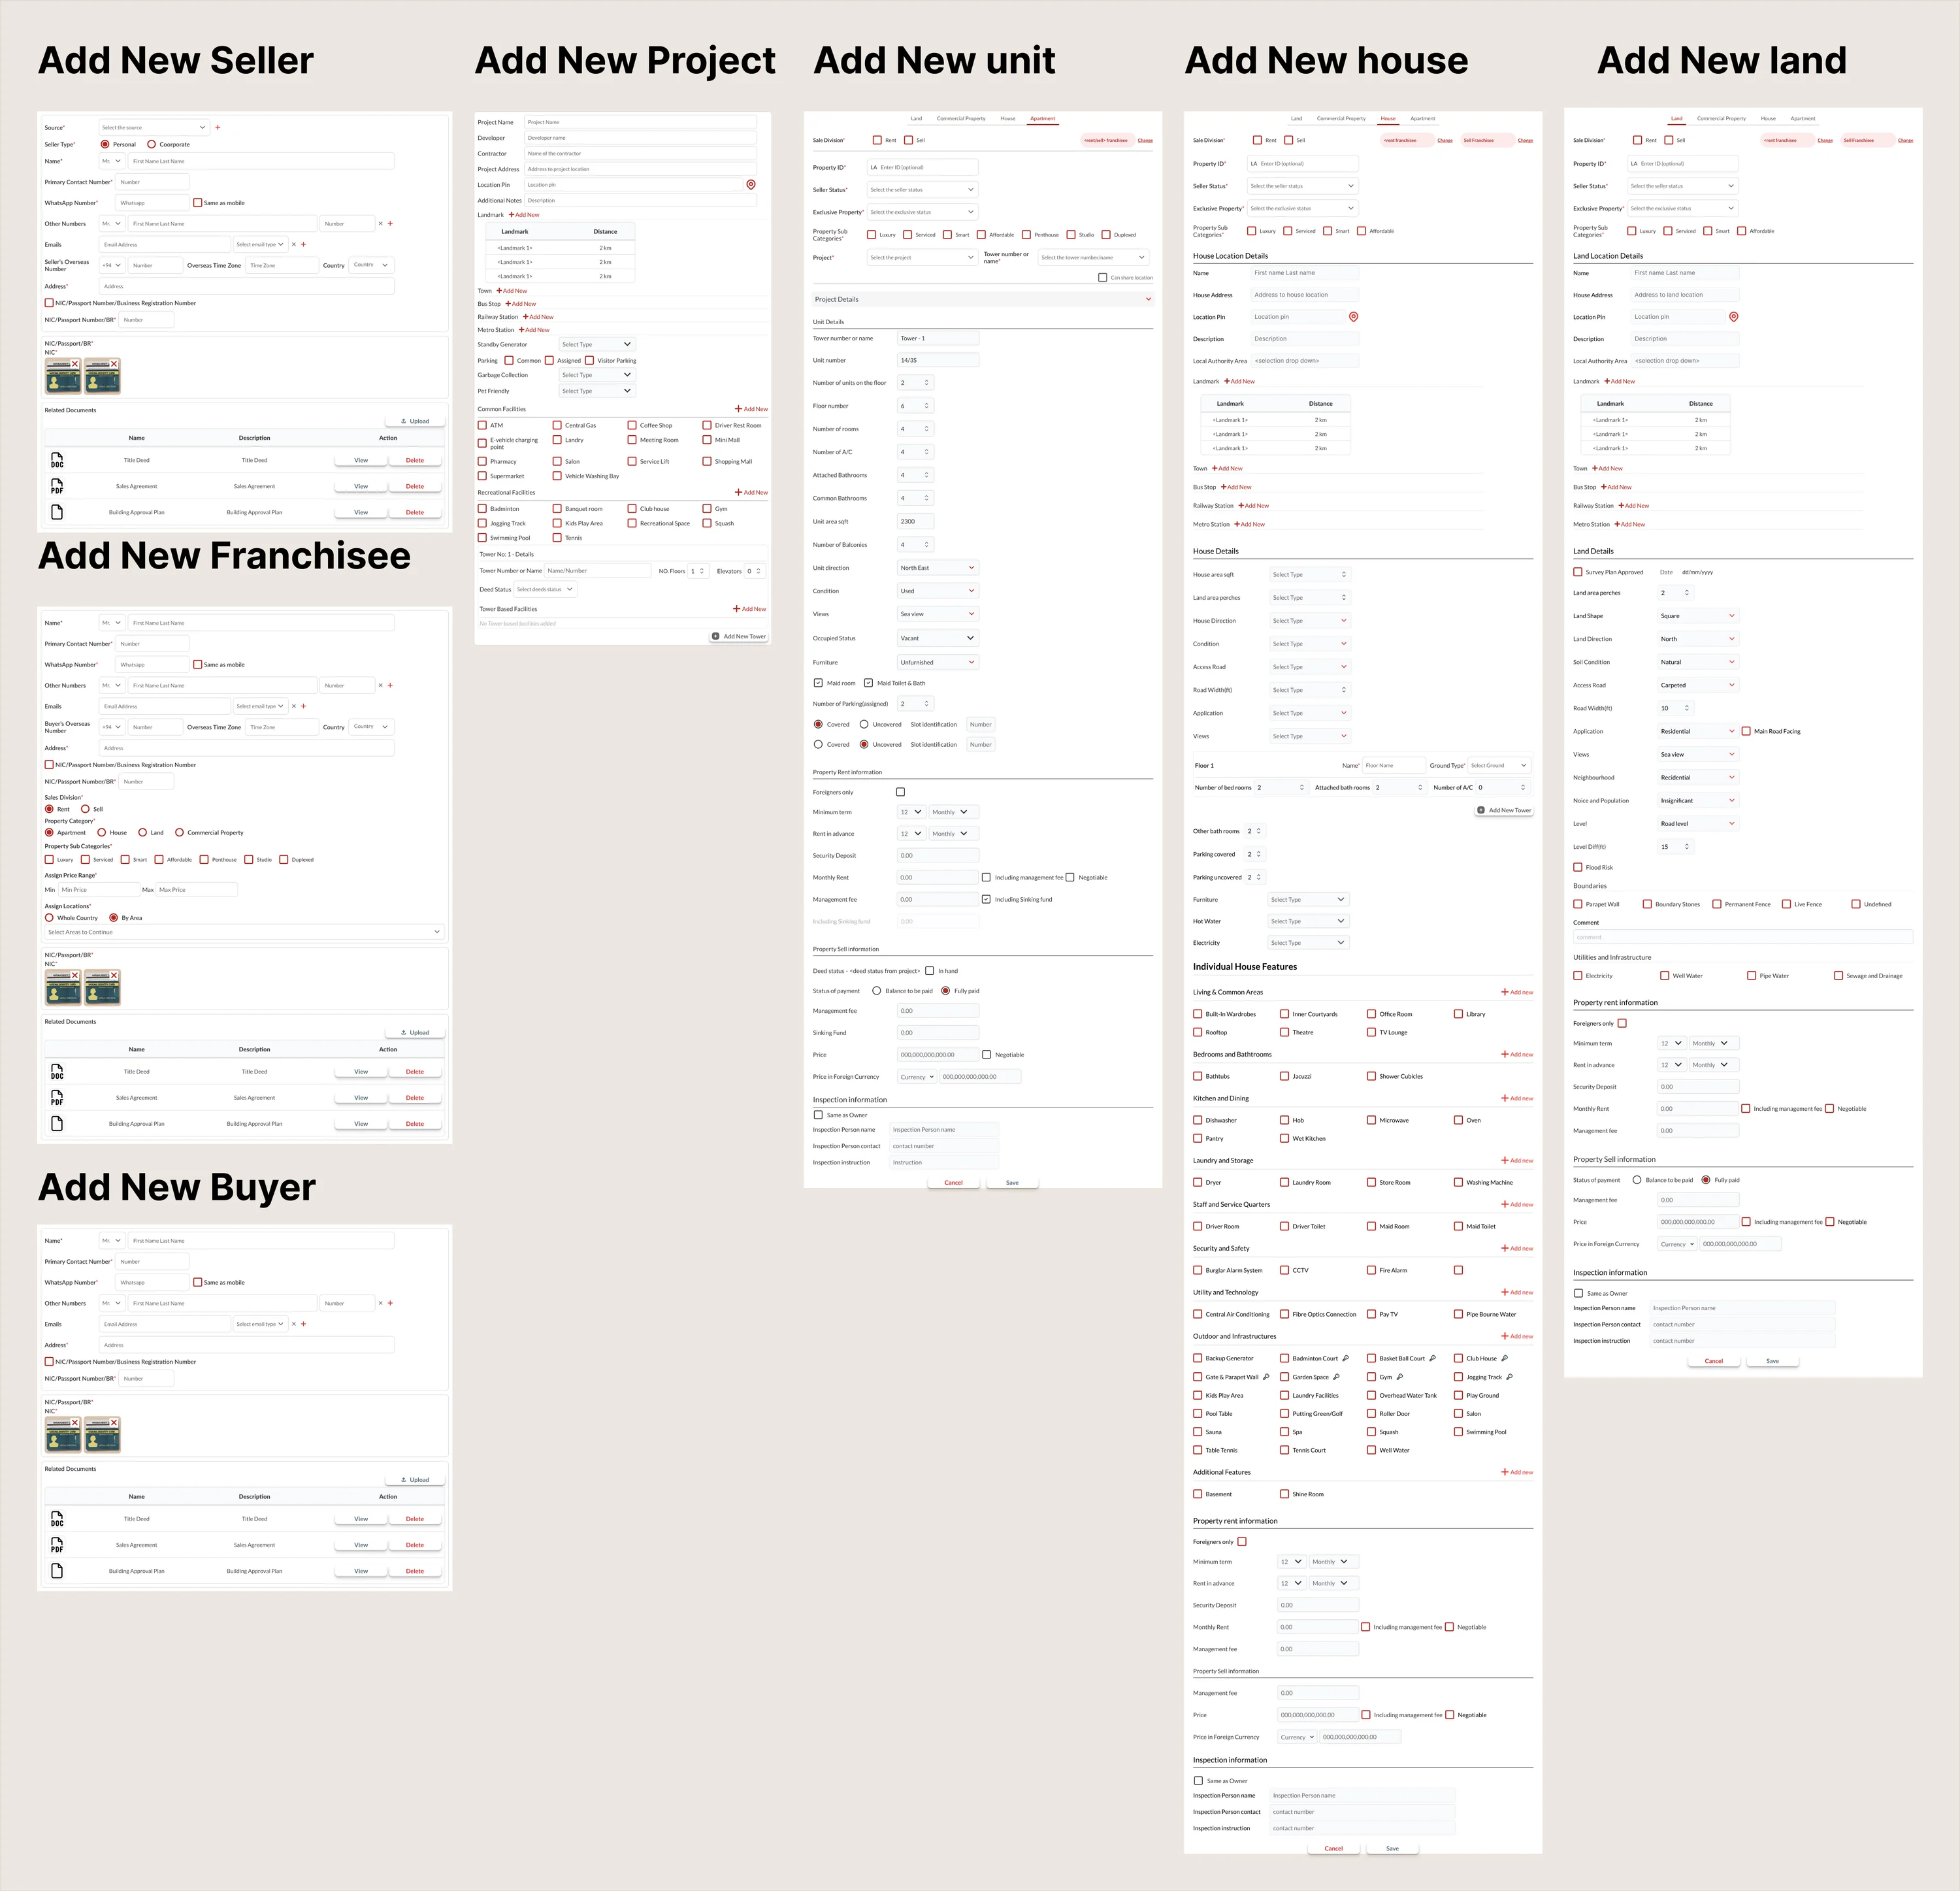Screen dimensions: 1960x1891
Task: Remove second NIC image via red X in Franchisee form
Action: pyautogui.click(x=114, y=975)
